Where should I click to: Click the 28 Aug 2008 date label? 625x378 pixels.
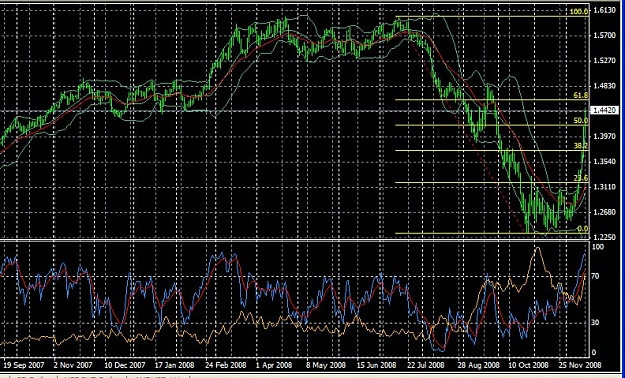479,365
